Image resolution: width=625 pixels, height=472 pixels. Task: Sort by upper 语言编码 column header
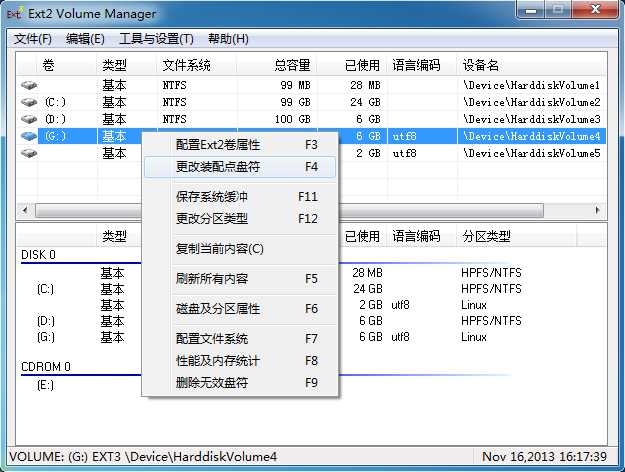[x=423, y=65]
